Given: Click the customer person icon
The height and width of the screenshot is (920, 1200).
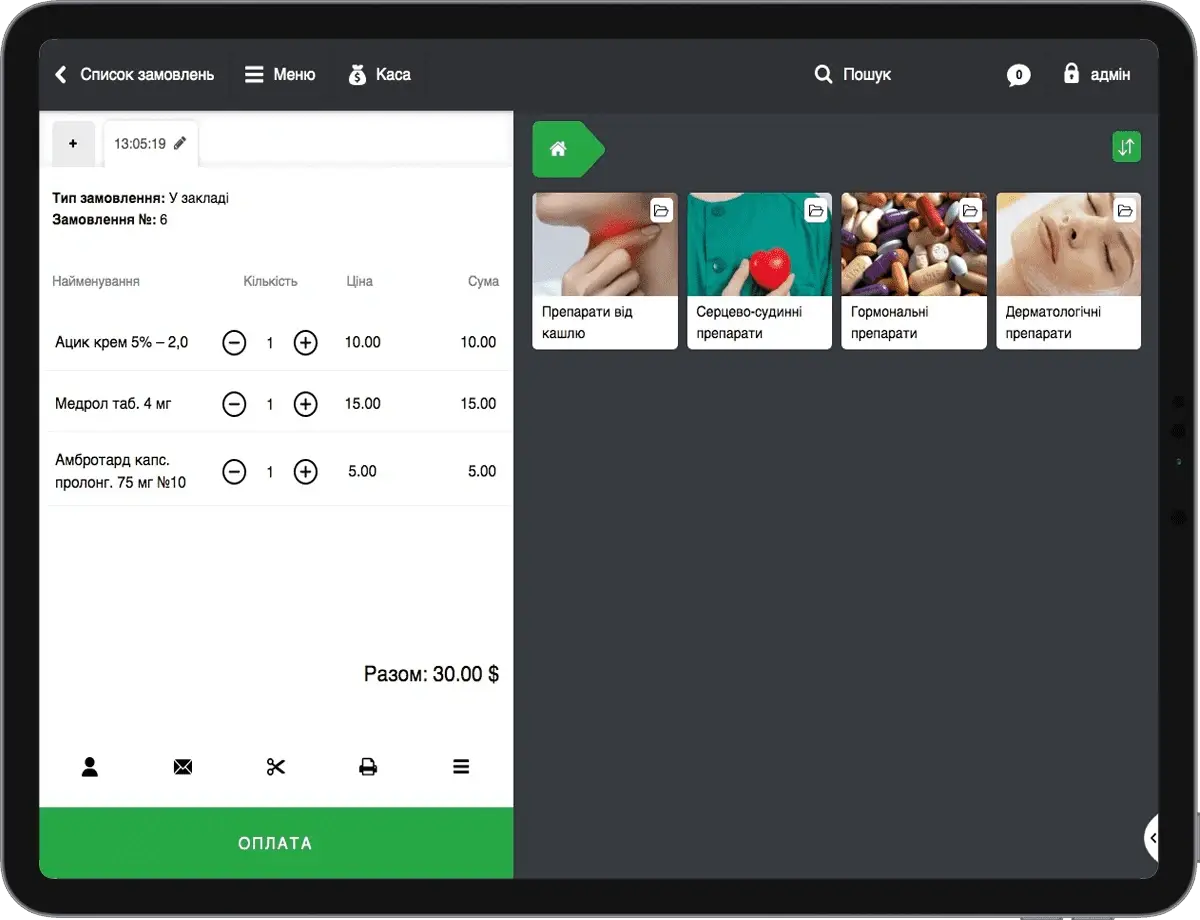Looking at the screenshot, I should coord(90,767).
